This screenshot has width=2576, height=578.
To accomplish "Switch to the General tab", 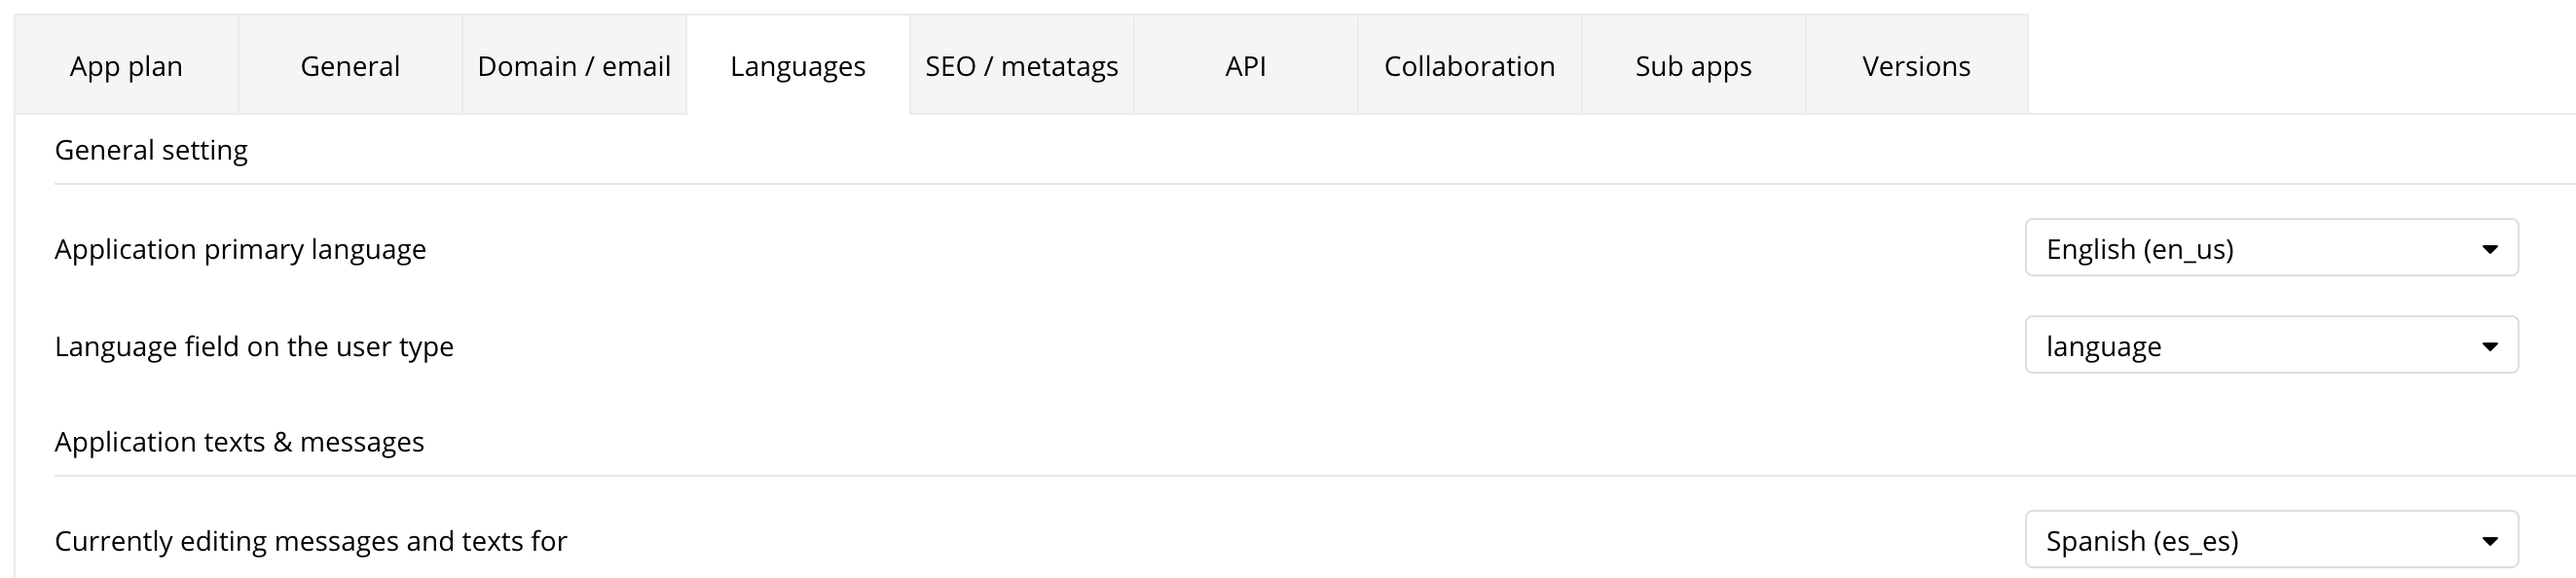I will click(350, 66).
